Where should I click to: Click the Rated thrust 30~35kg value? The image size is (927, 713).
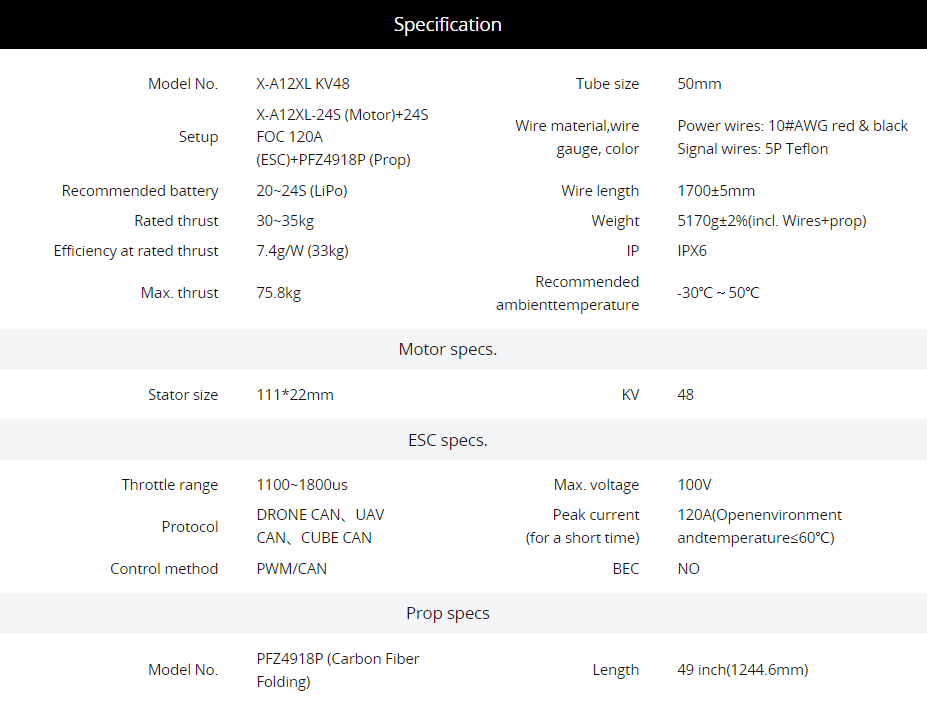285,221
